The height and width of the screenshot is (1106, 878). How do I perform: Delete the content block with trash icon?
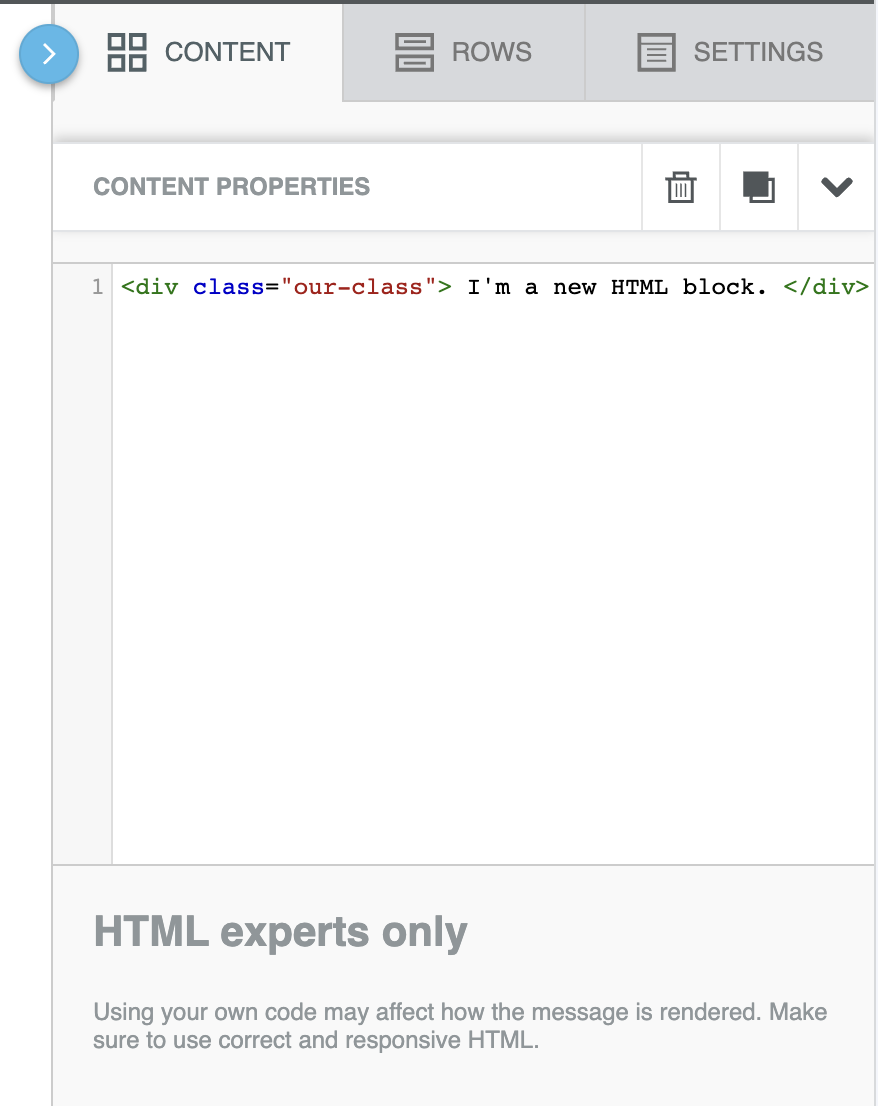(681, 187)
